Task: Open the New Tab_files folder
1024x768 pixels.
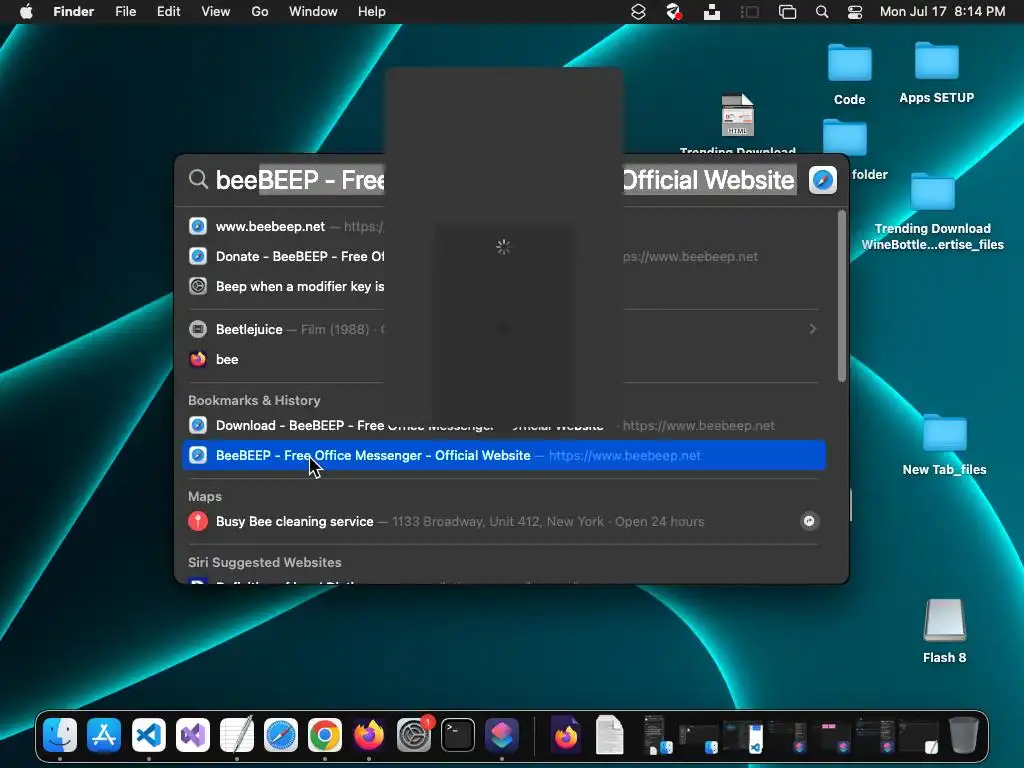Action: click(x=944, y=434)
